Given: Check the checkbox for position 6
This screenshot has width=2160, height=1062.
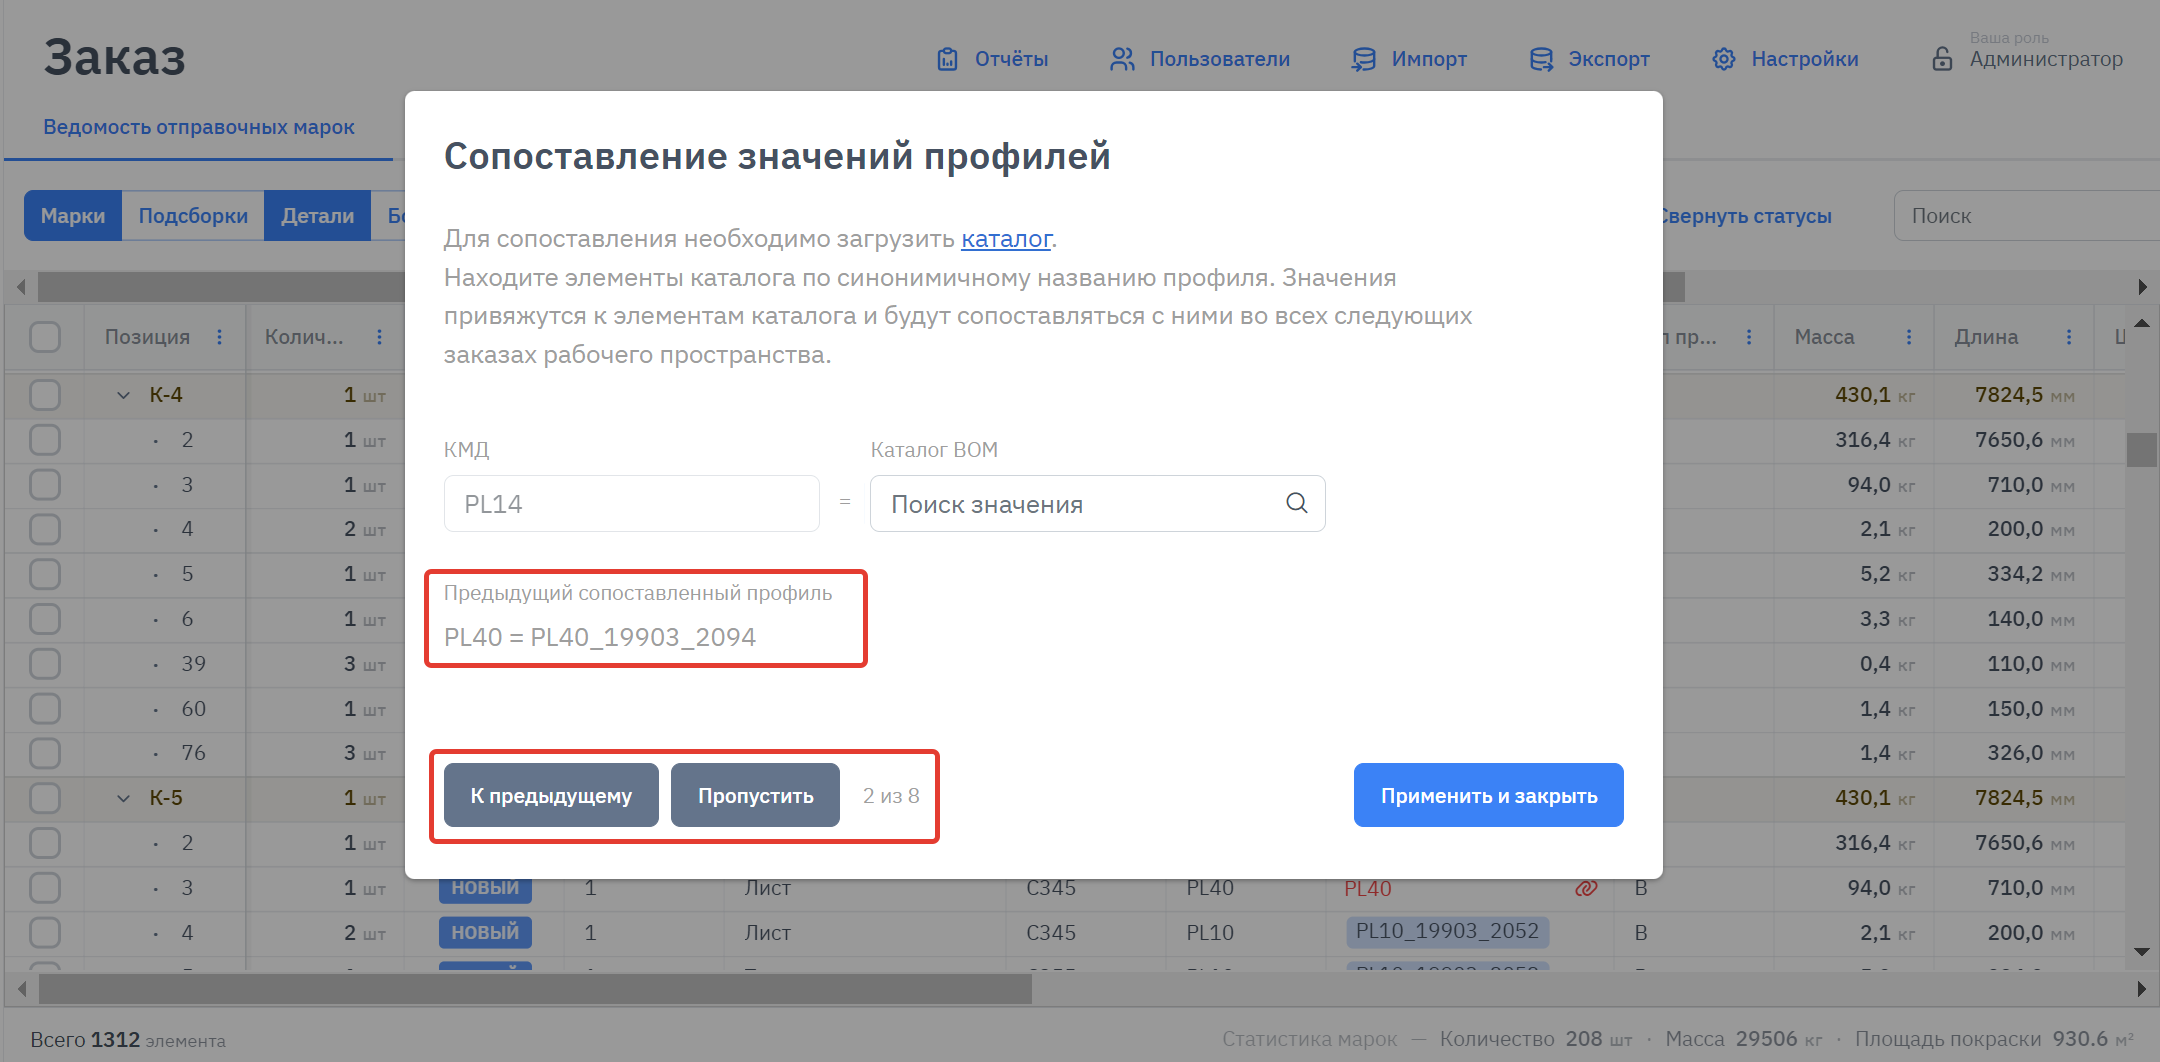Looking at the screenshot, I should pos(45,619).
